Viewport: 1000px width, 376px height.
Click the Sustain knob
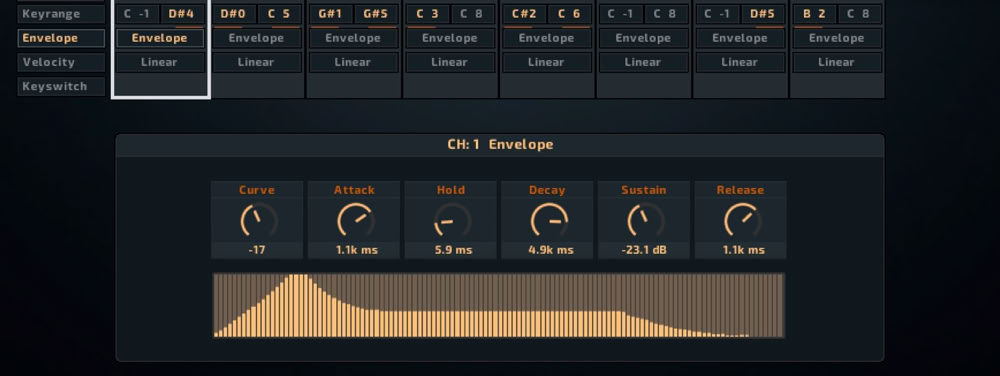coord(645,220)
